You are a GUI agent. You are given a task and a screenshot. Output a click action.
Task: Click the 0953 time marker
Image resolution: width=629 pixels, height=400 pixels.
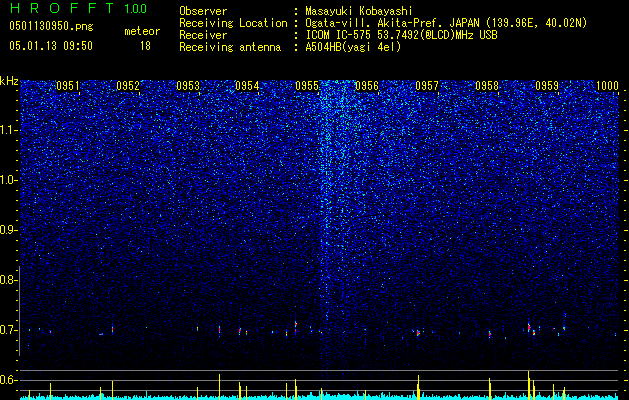pyautogui.click(x=188, y=85)
